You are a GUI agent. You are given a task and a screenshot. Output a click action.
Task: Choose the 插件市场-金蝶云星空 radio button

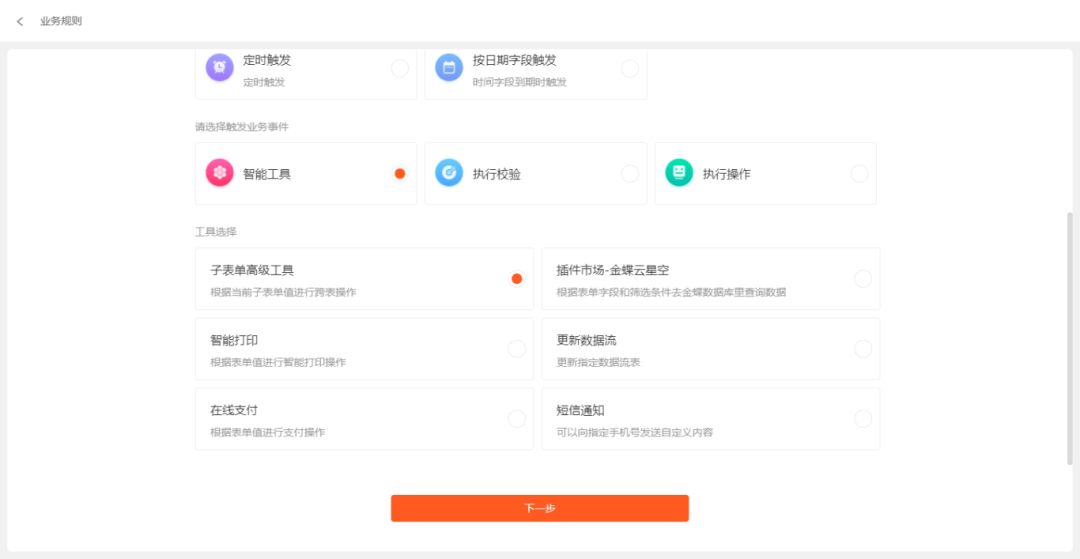[863, 279]
